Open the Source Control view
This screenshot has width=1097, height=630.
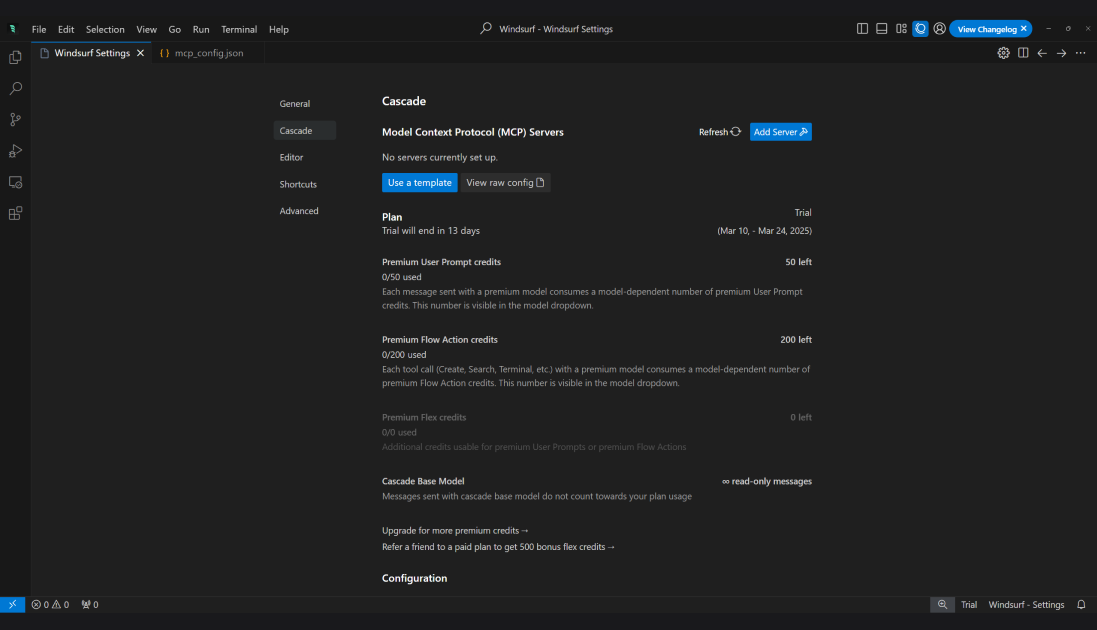tap(15, 120)
